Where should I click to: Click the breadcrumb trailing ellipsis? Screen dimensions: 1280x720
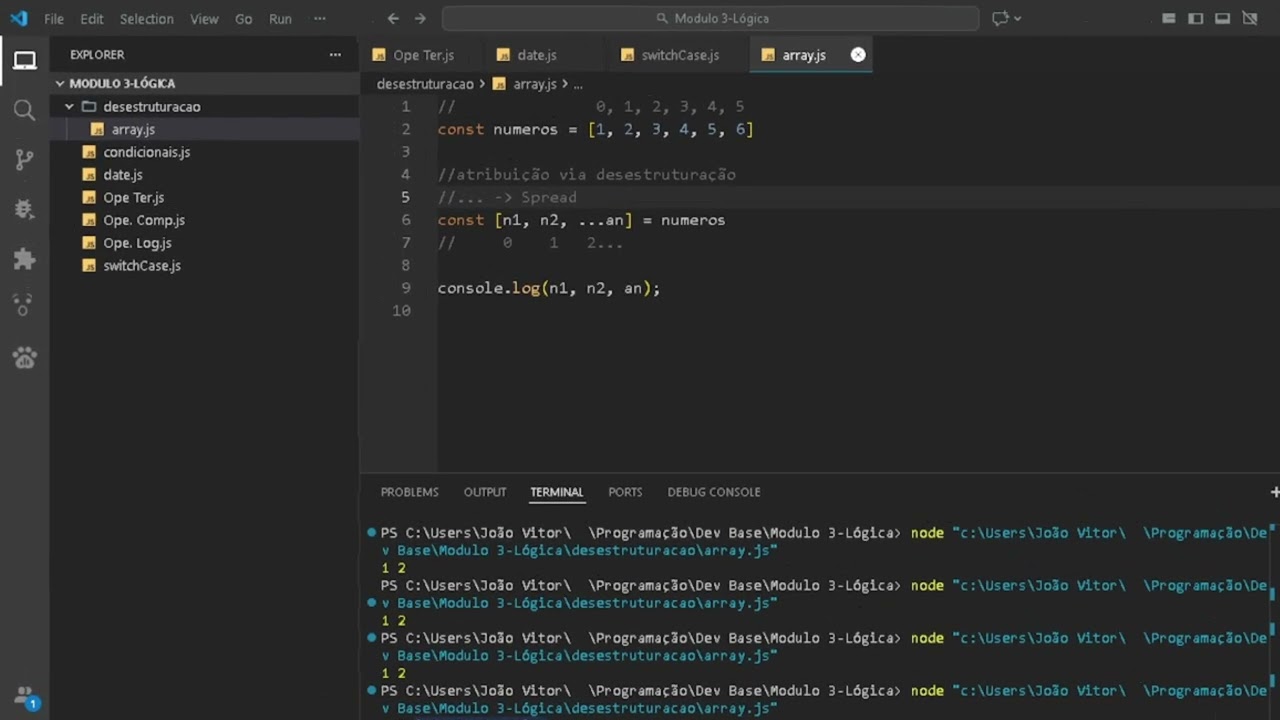point(578,85)
